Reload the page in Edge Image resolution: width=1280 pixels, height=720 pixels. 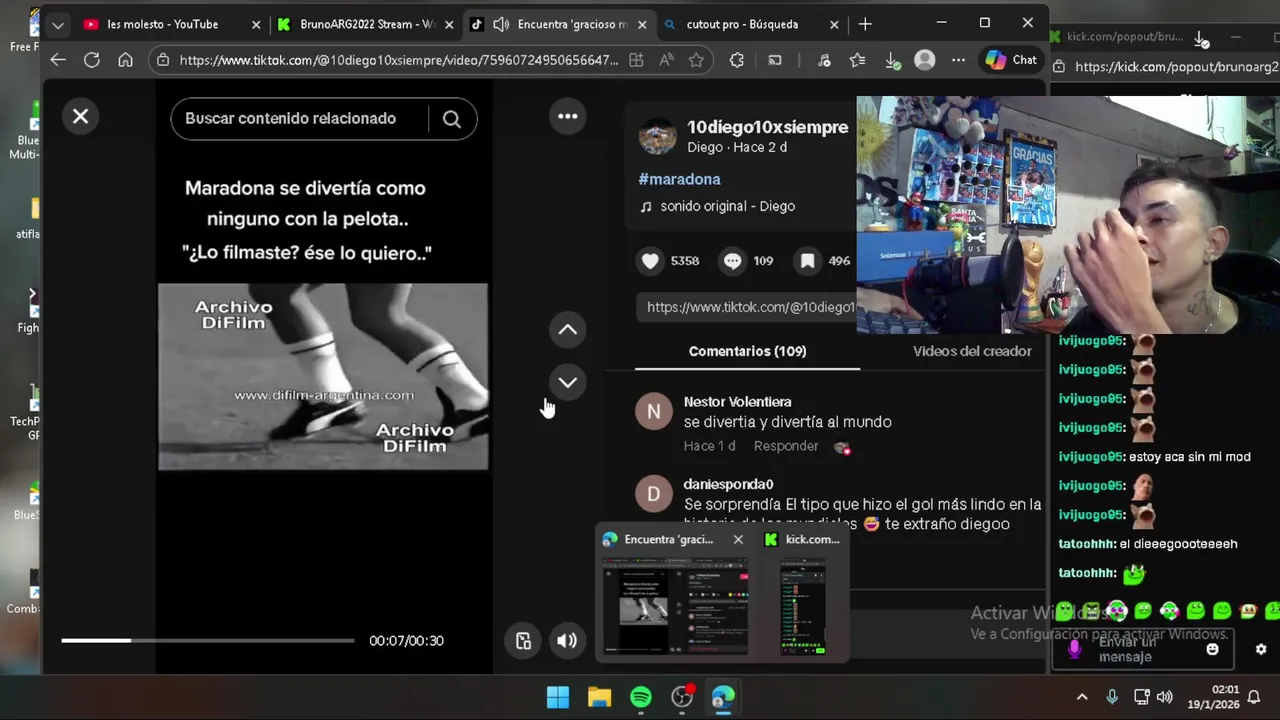(x=91, y=60)
